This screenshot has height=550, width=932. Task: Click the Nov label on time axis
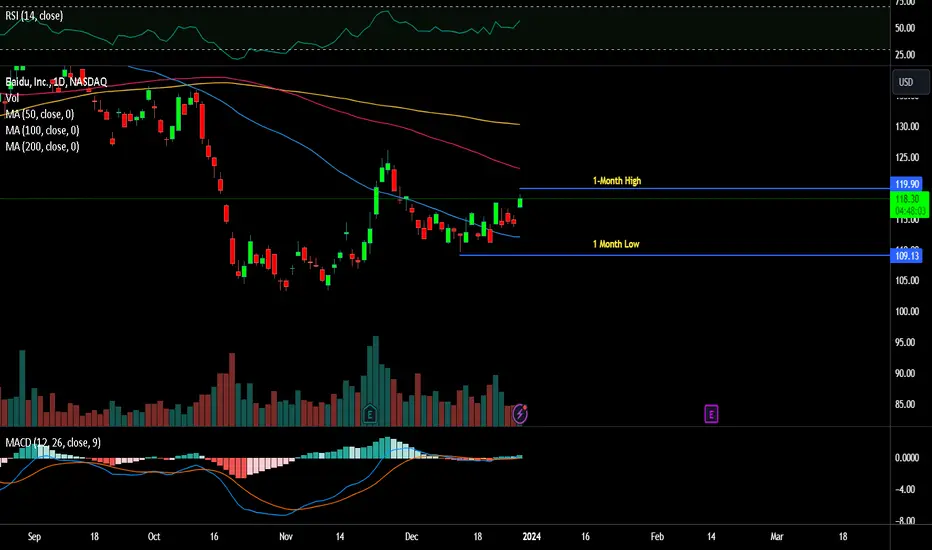coord(286,536)
